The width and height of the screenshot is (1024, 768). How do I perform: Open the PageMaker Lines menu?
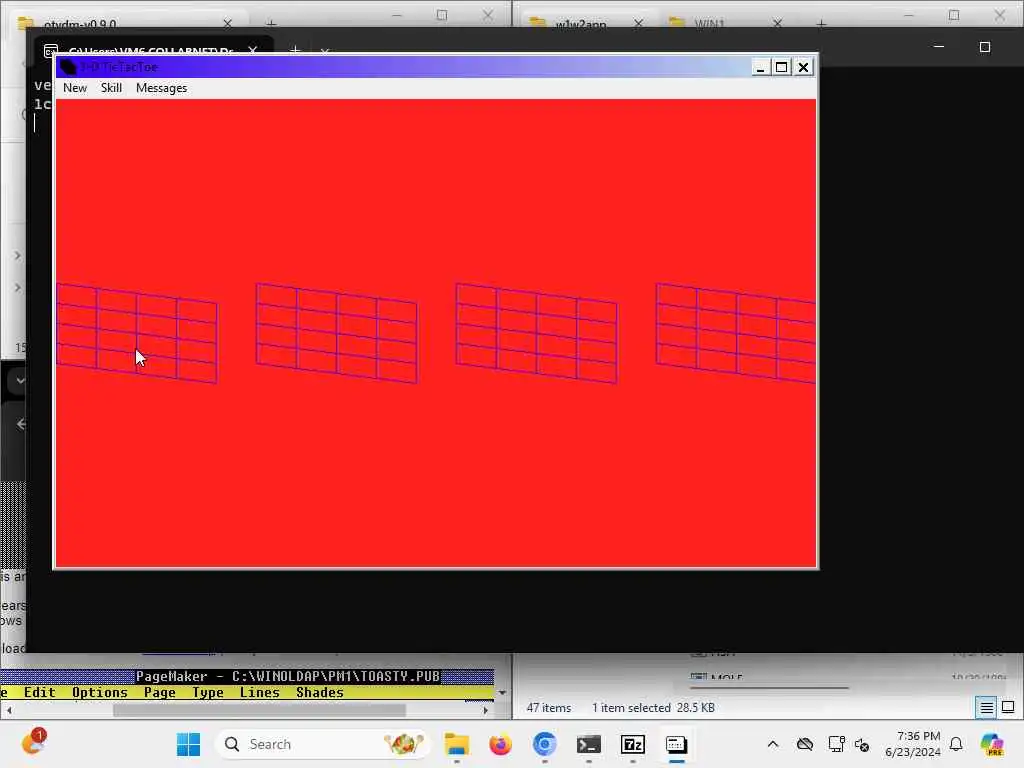click(x=260, y=693)
